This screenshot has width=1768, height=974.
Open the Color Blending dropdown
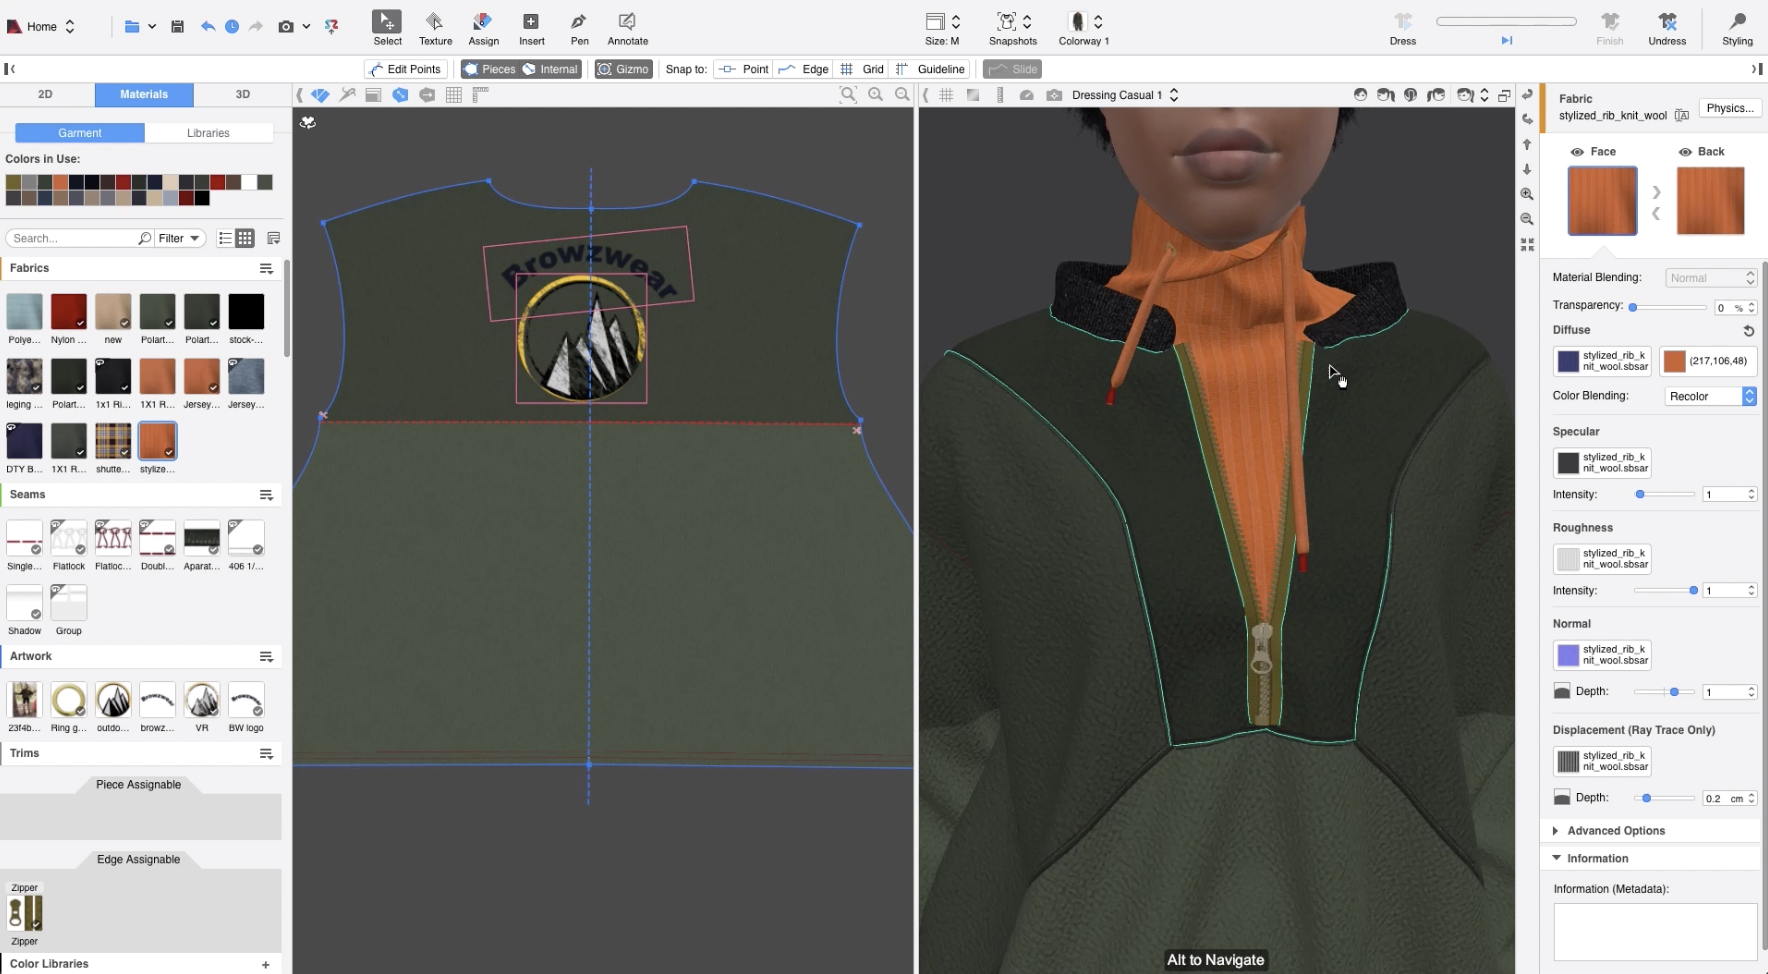[x=1711, y=396]
